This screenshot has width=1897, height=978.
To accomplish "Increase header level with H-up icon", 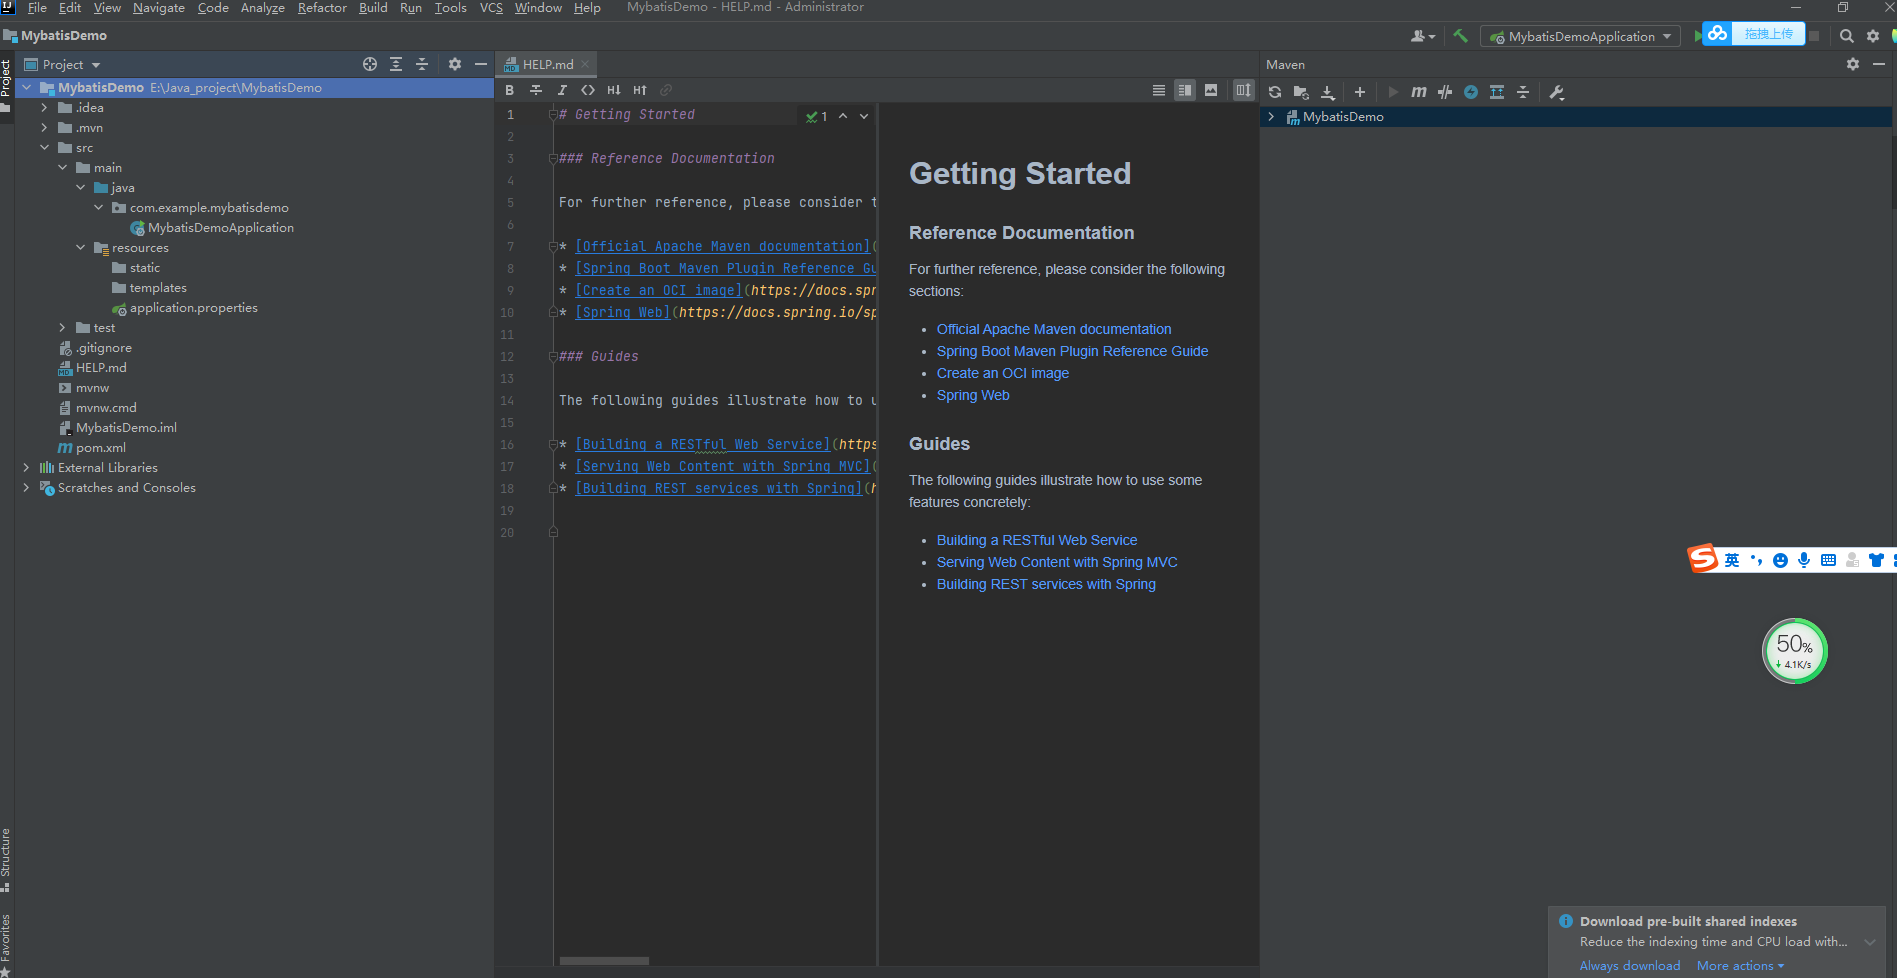I will pyautogui.click(x=640, y=90).
